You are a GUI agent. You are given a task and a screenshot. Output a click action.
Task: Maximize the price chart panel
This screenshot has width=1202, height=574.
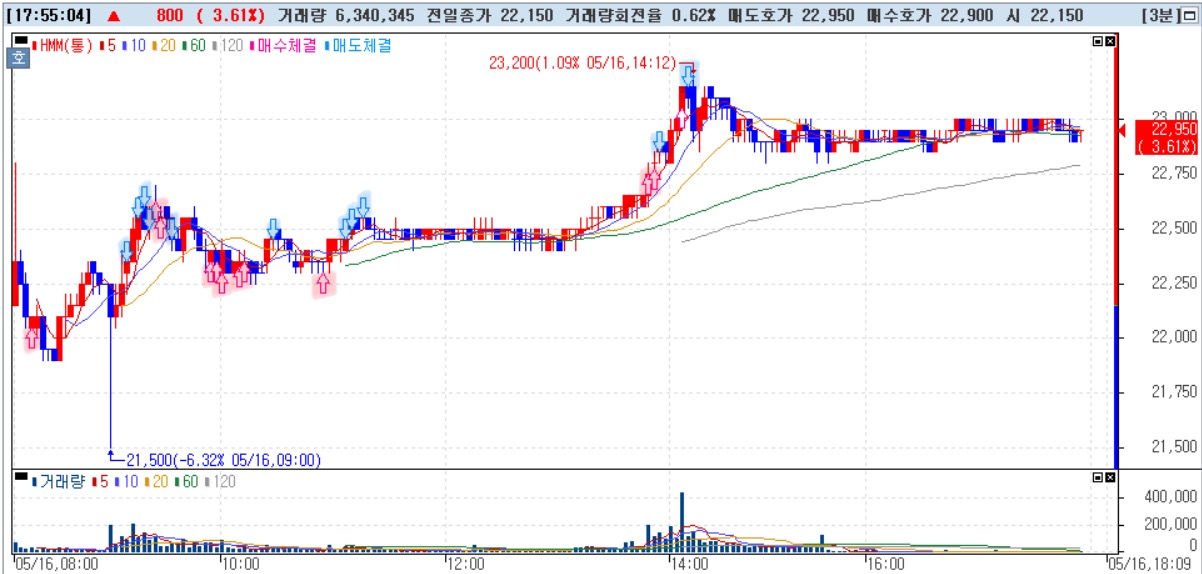(1096, 42)
